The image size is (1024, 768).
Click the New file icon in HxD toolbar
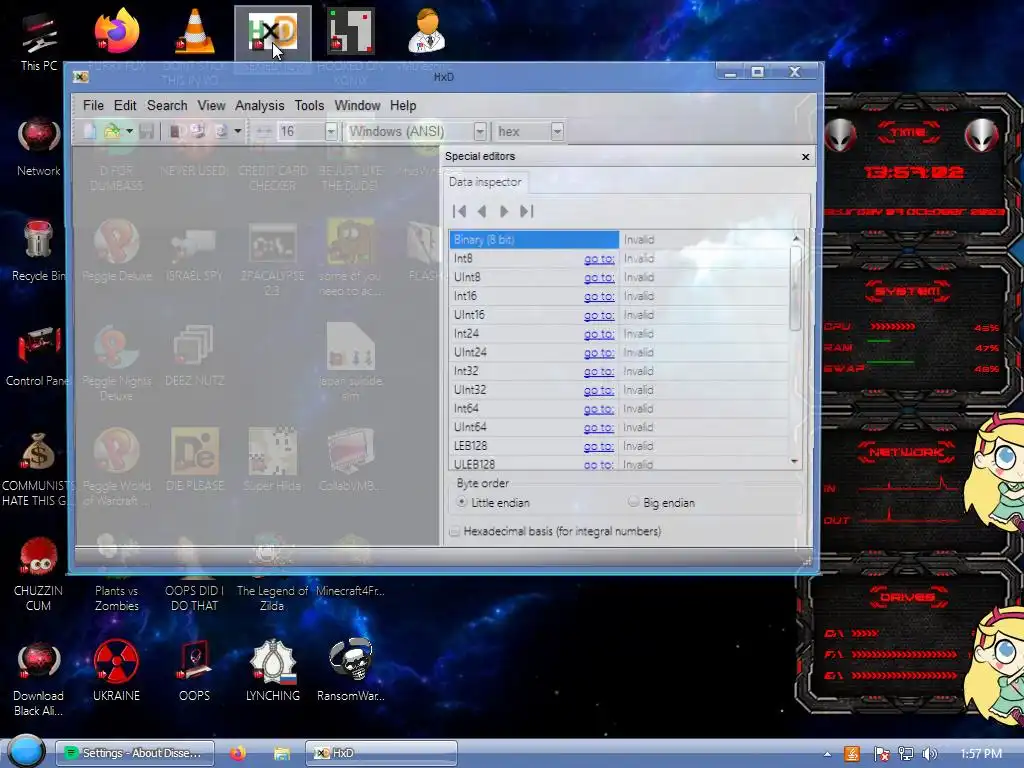(x=89, y=131)
